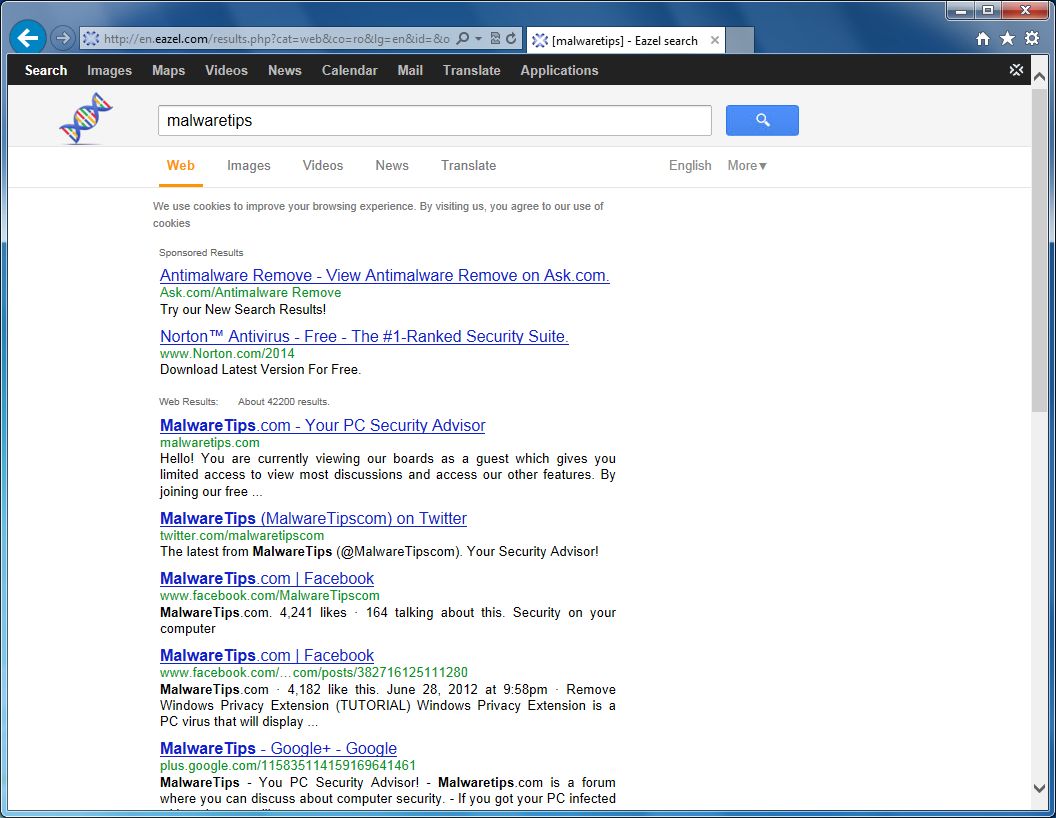
Task: Click the address bar search magnifier icon
Action: pos(463,38)
